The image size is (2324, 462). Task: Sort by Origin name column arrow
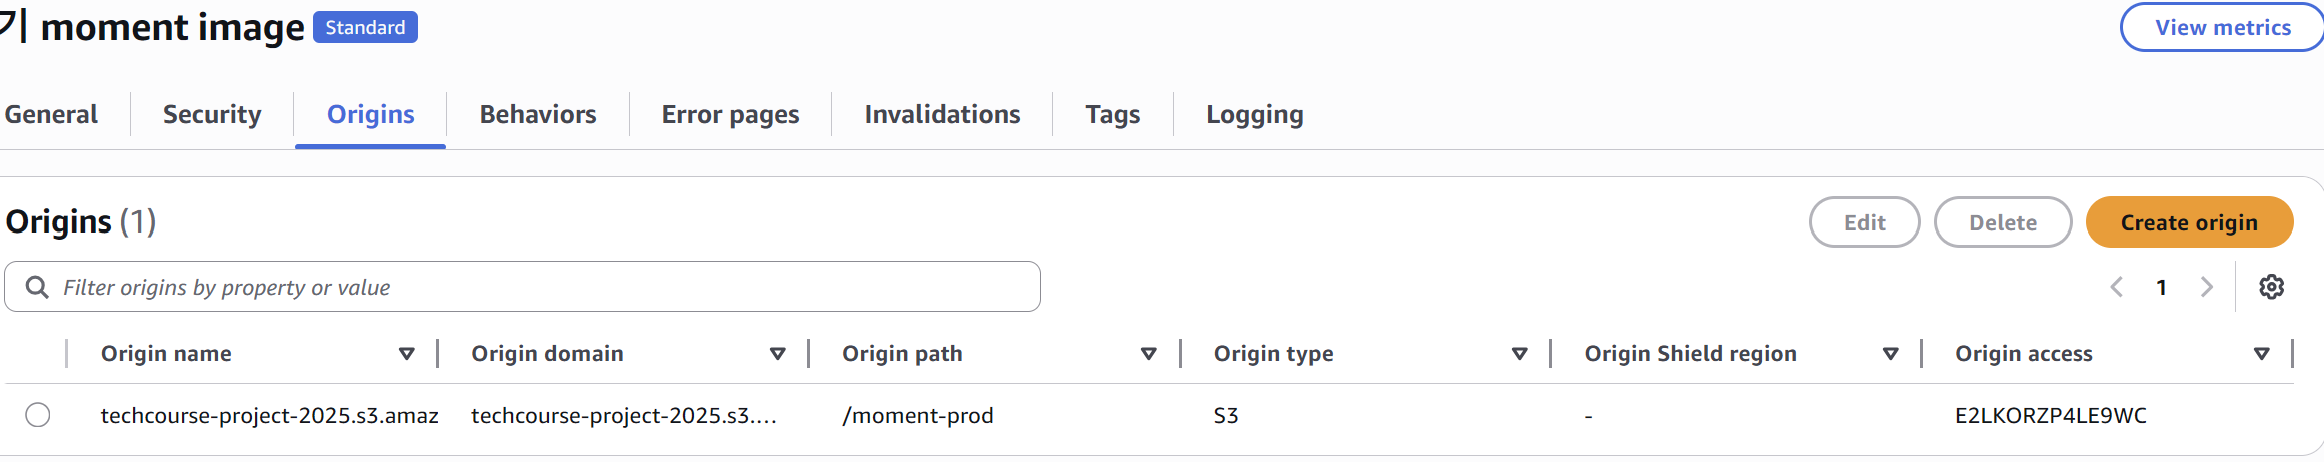(x=406, y=354)
